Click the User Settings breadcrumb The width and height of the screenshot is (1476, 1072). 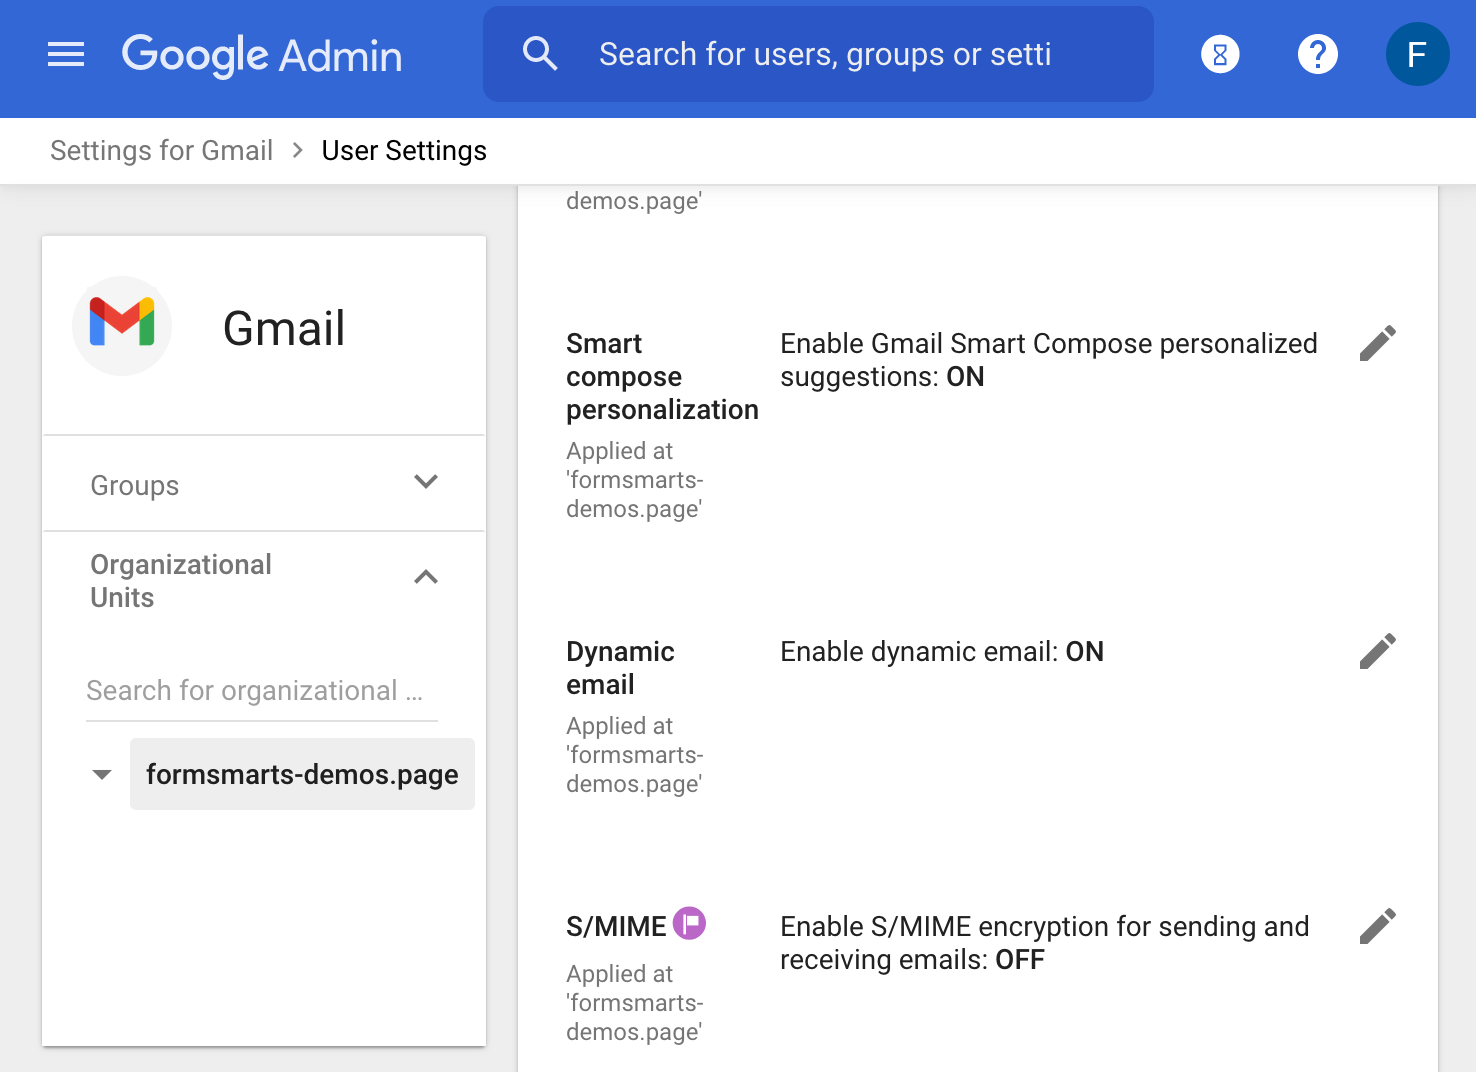[404, 150]
